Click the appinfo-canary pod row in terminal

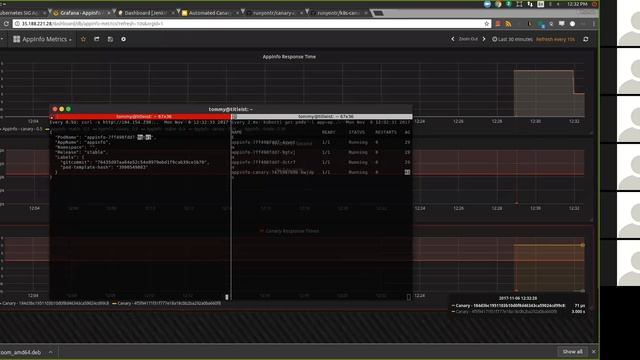coord(321,172)
